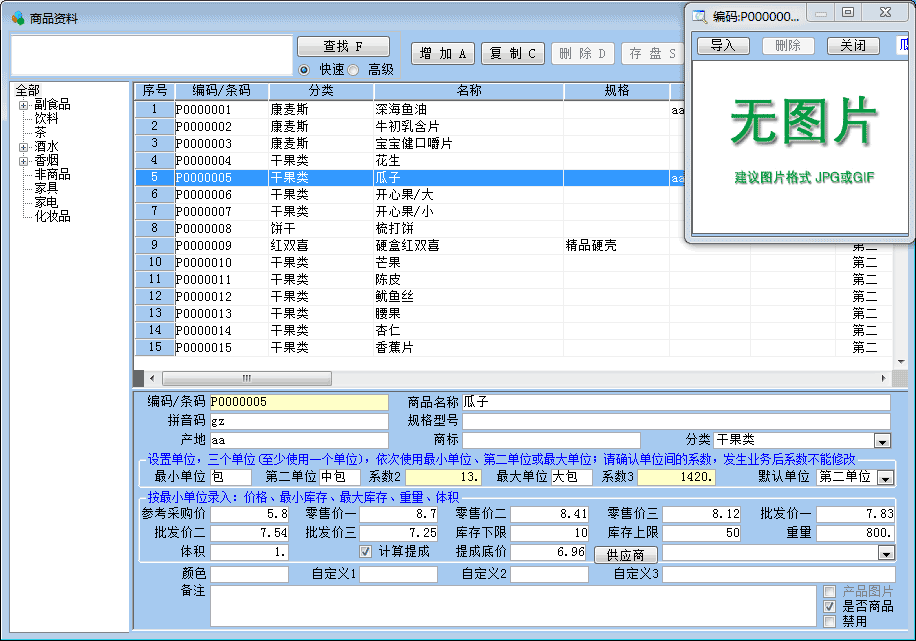Uncheck the 是否商品 checkbox
Image resolution: width=916 pixels, height=641 pixels.
(x=829, y=607)
